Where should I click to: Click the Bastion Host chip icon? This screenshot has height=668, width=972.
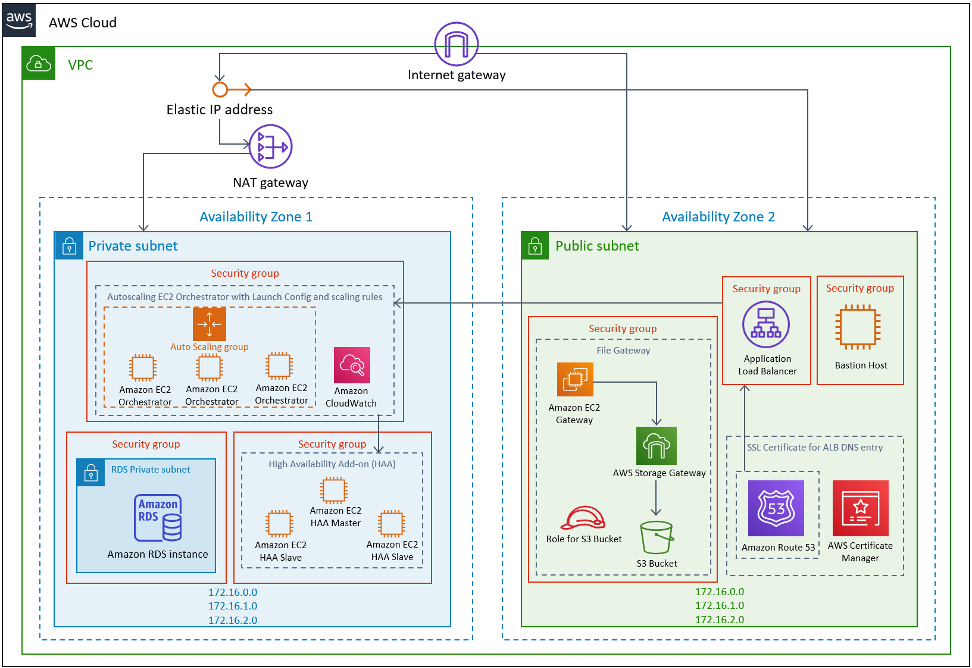click(x=858, y=327)
